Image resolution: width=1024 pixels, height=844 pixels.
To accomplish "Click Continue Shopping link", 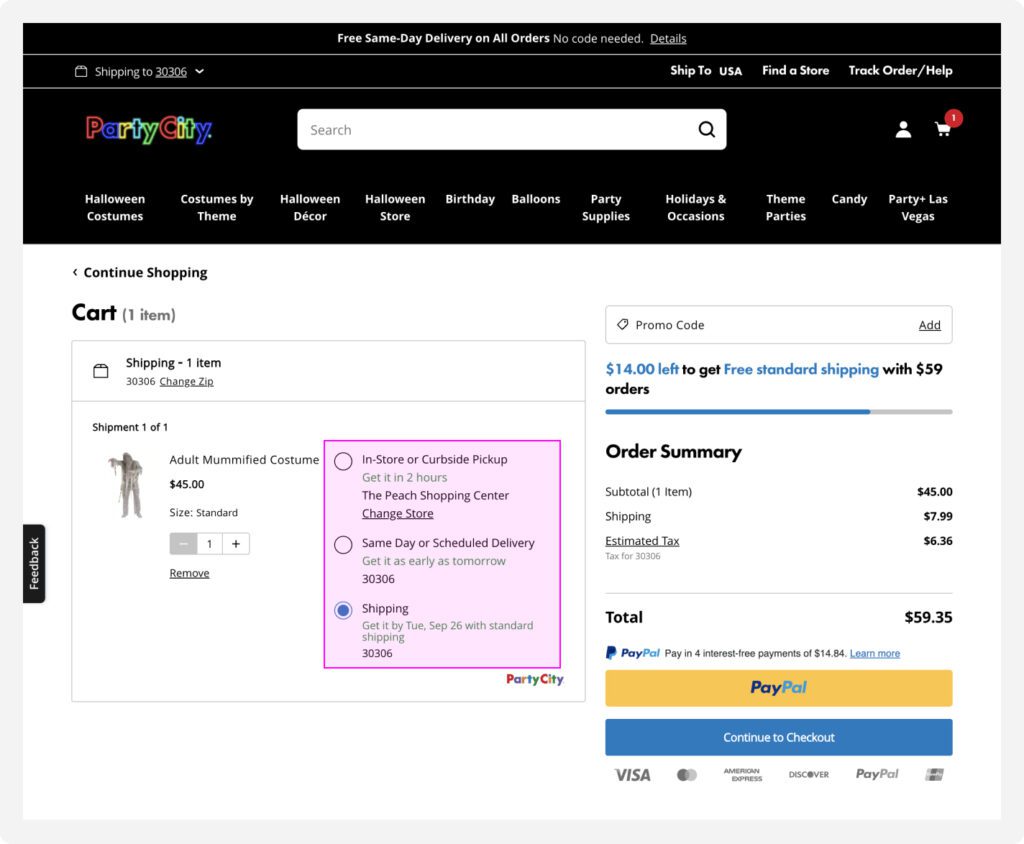I will pos(145,272).
